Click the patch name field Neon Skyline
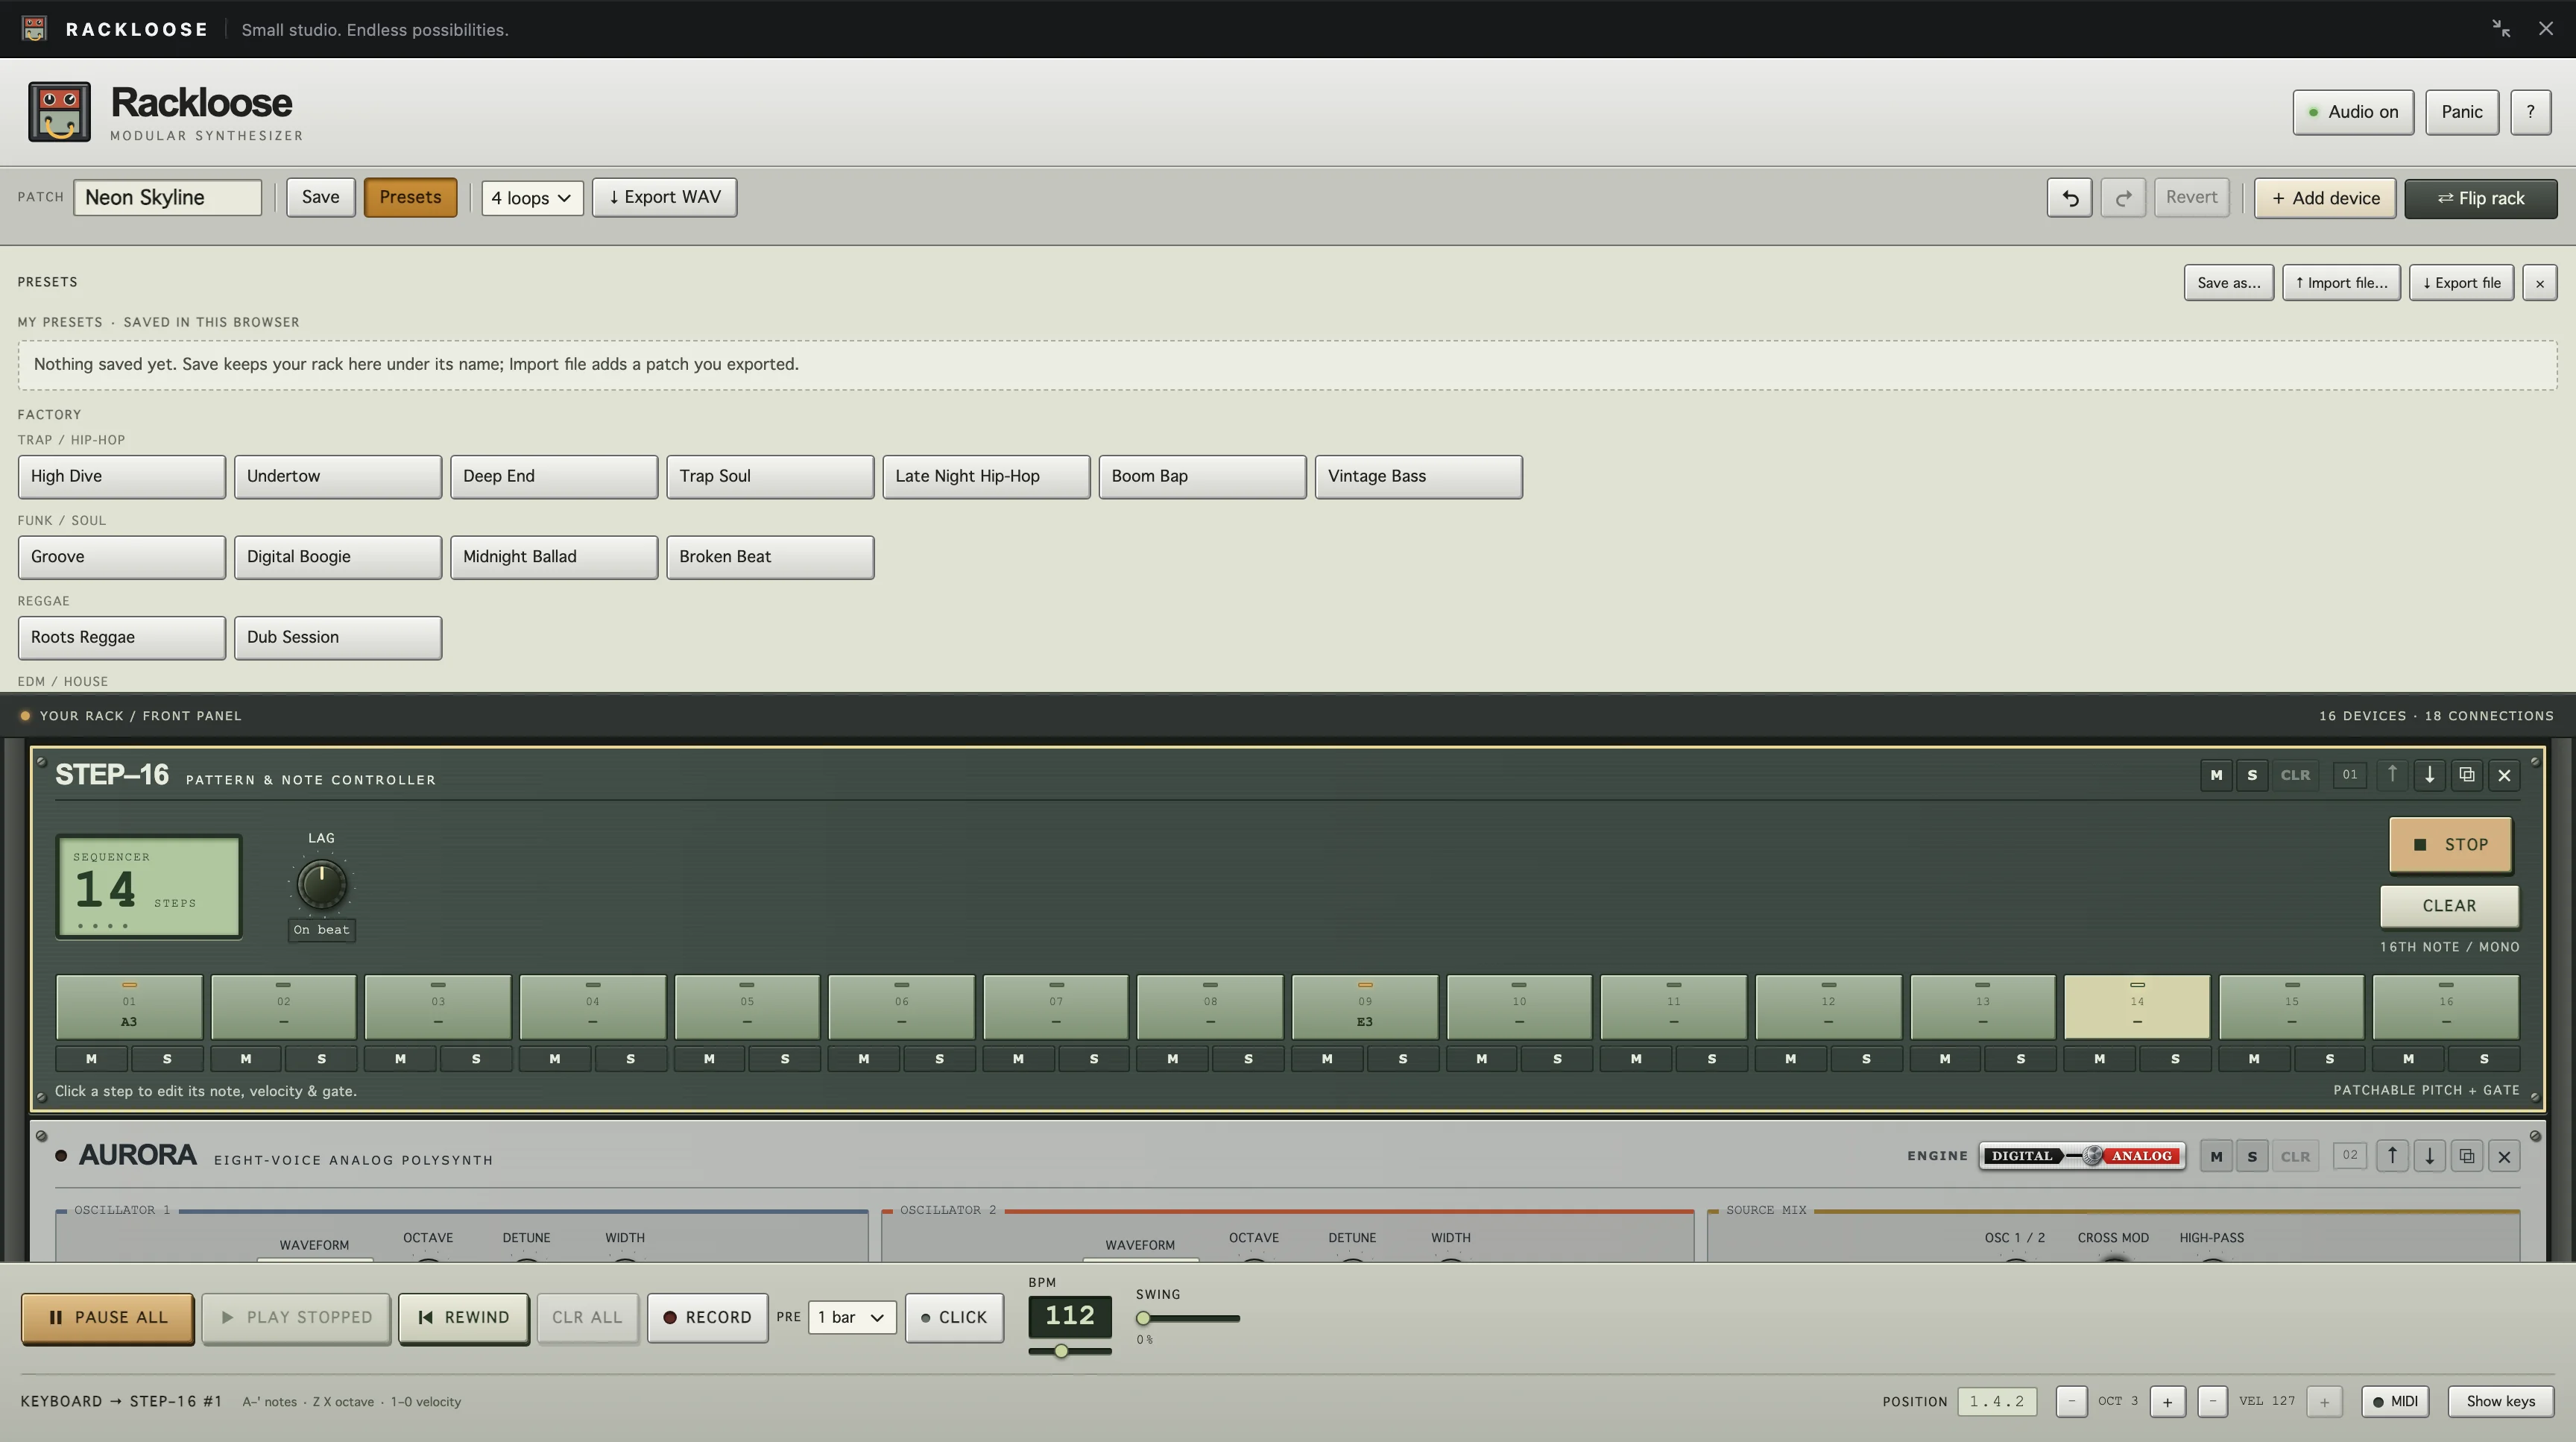 [x=167, y=197]
